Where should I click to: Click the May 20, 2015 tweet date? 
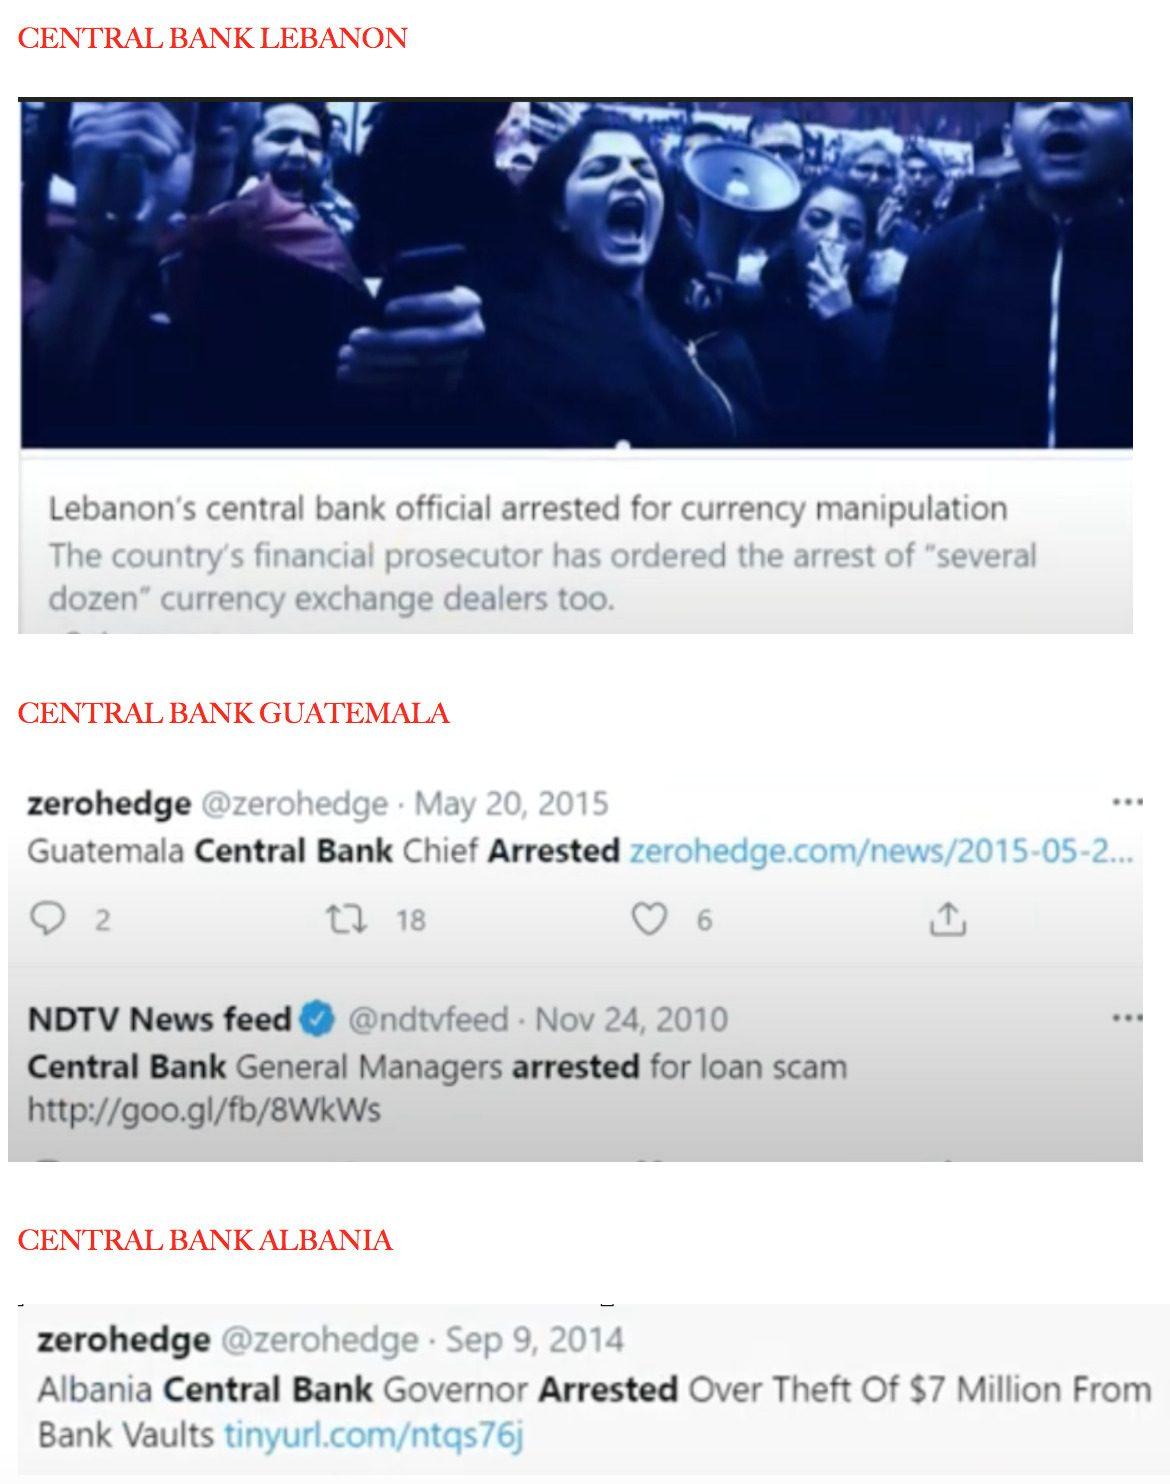coord(511,803)
